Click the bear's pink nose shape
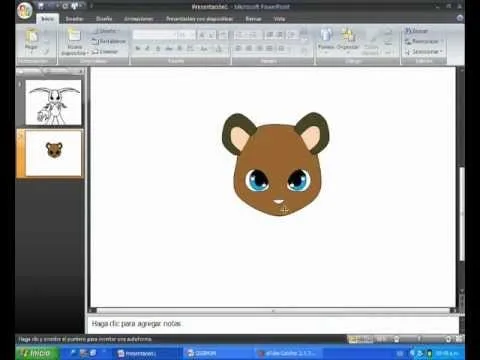480x360 pixels. tap(278, 202)
